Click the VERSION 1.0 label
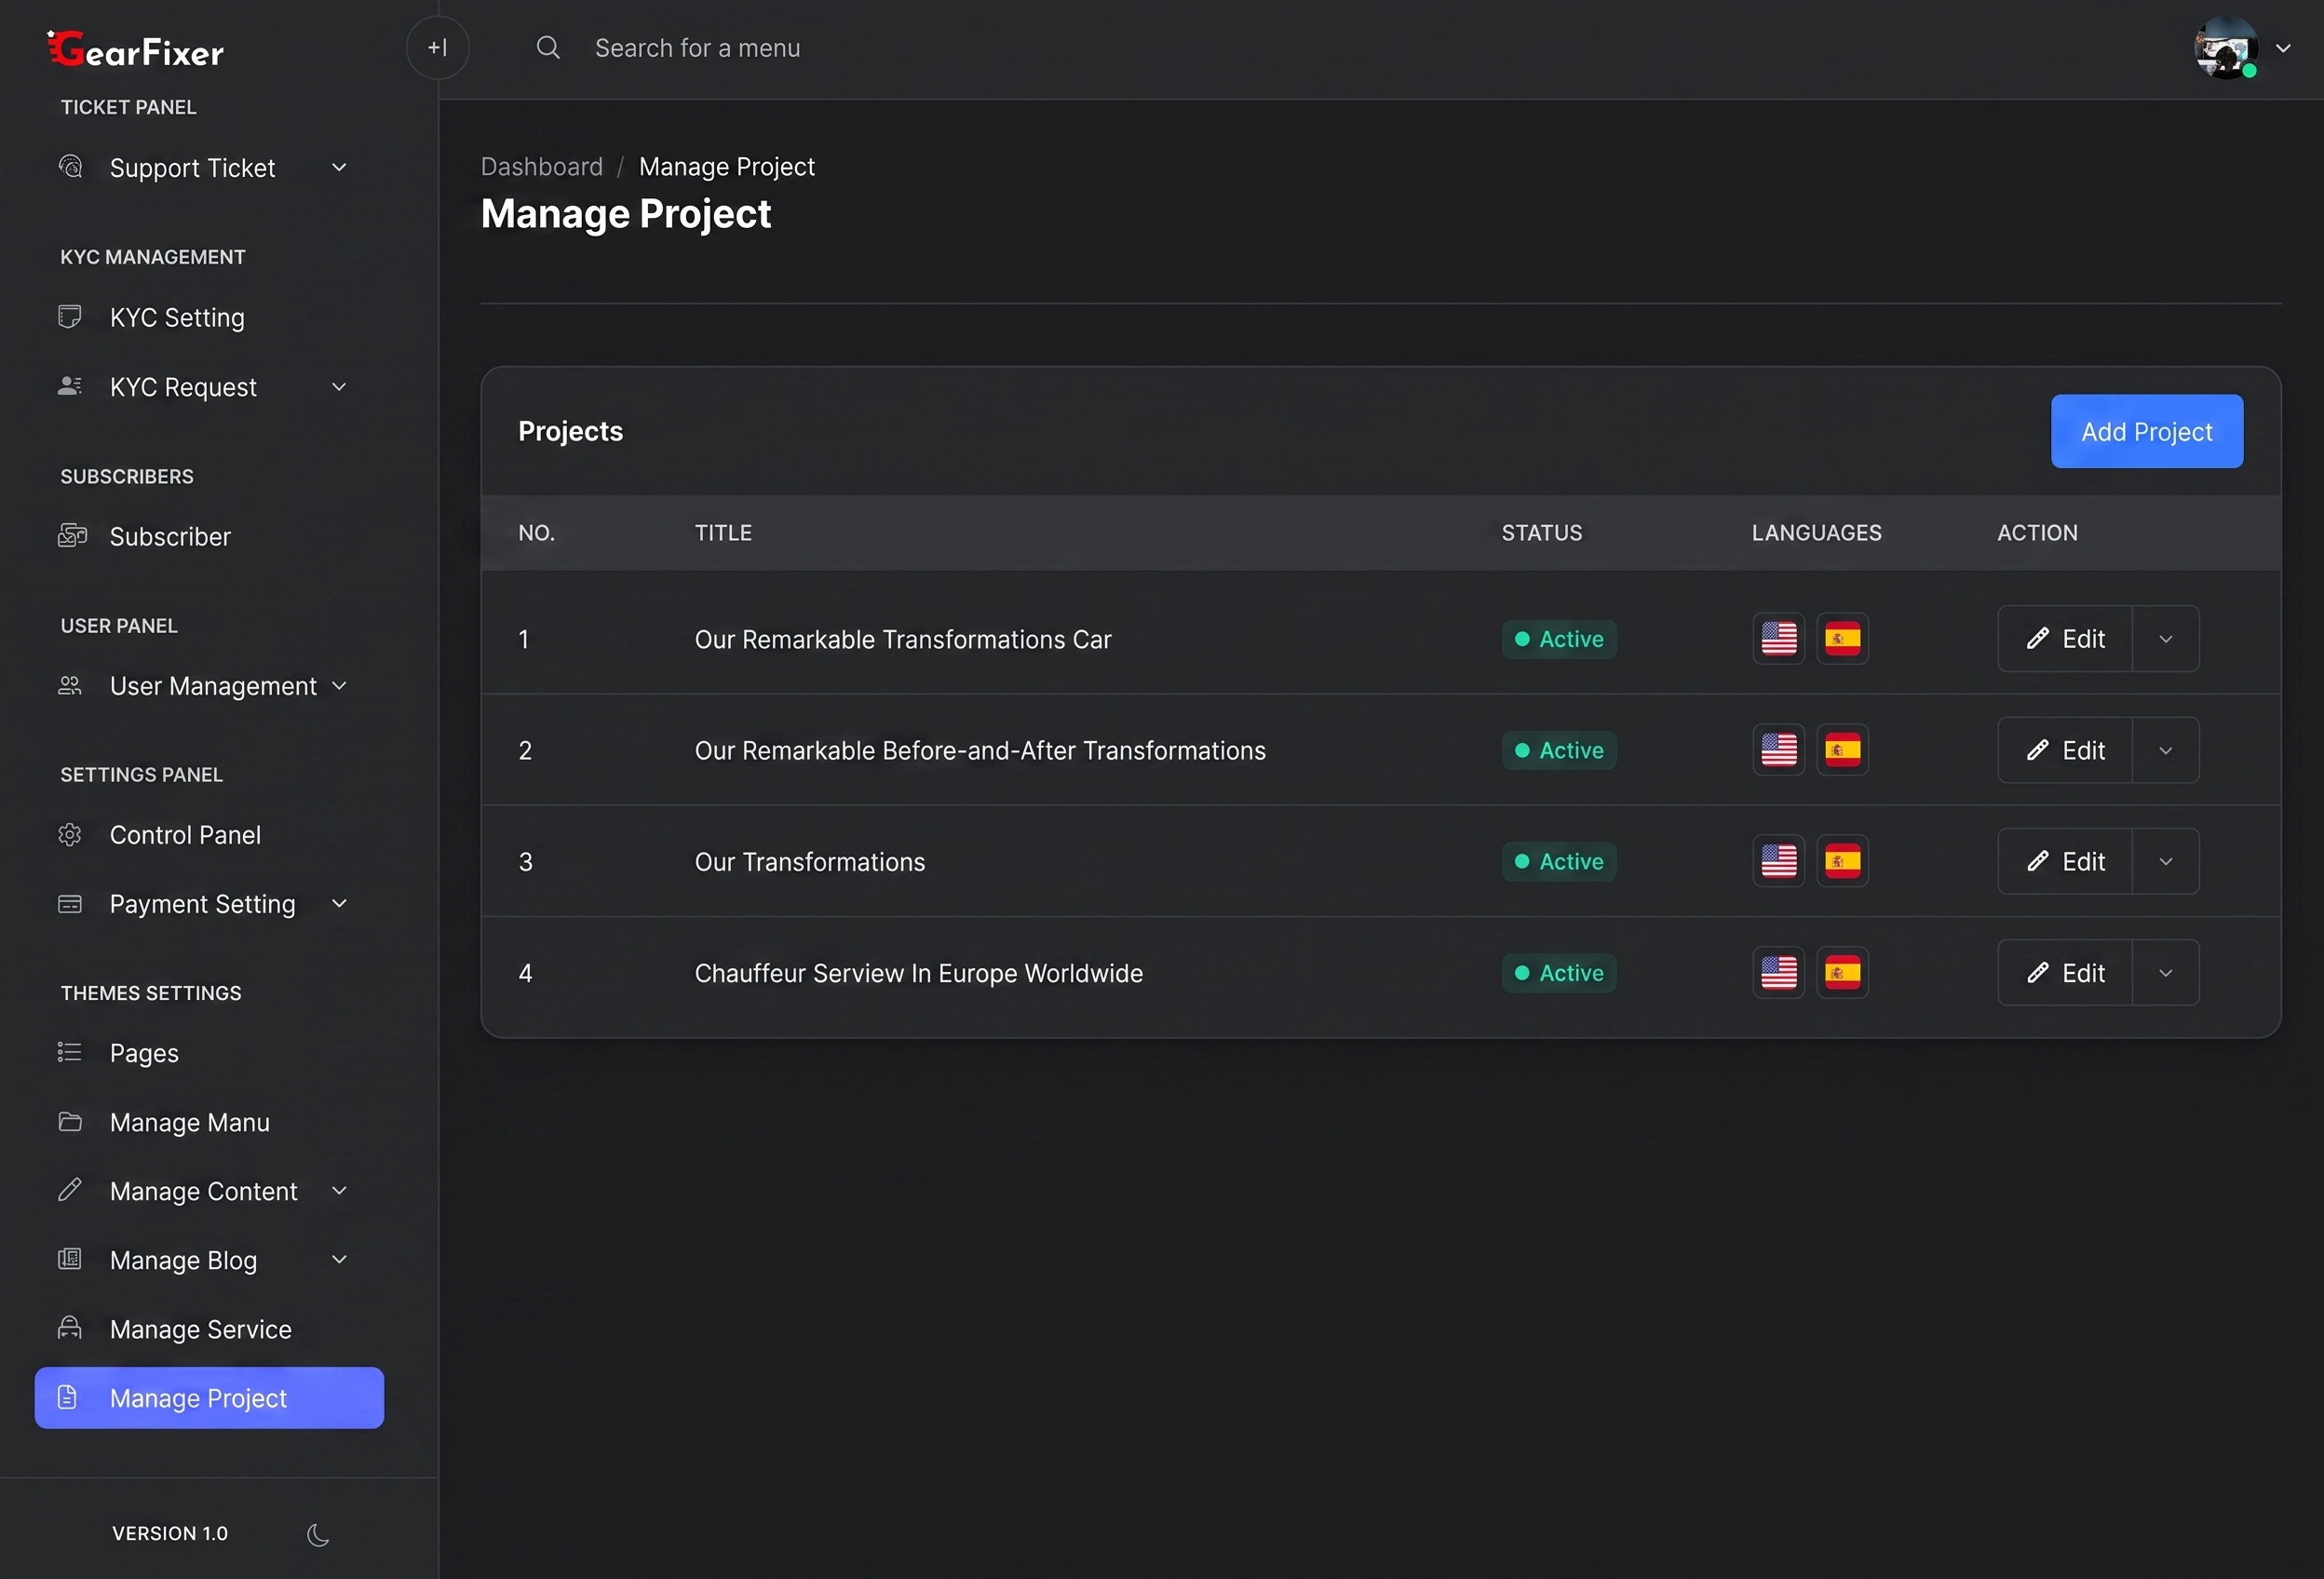Image resolution: width=2324 pixels, height=1579 pixels. point(170,1534)
